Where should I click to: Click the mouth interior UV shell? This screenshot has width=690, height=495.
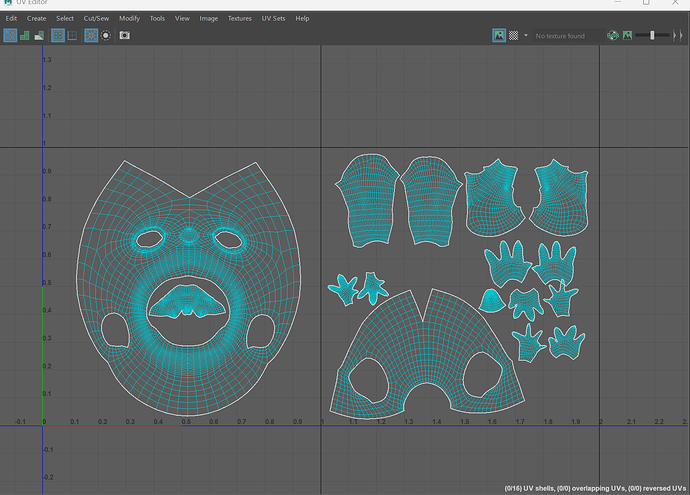188,301
